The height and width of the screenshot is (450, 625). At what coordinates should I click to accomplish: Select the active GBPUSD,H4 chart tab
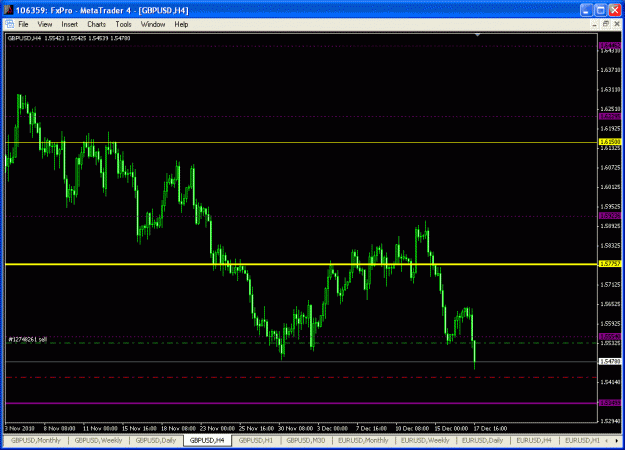pyautogui.click(x=207, y=440)
